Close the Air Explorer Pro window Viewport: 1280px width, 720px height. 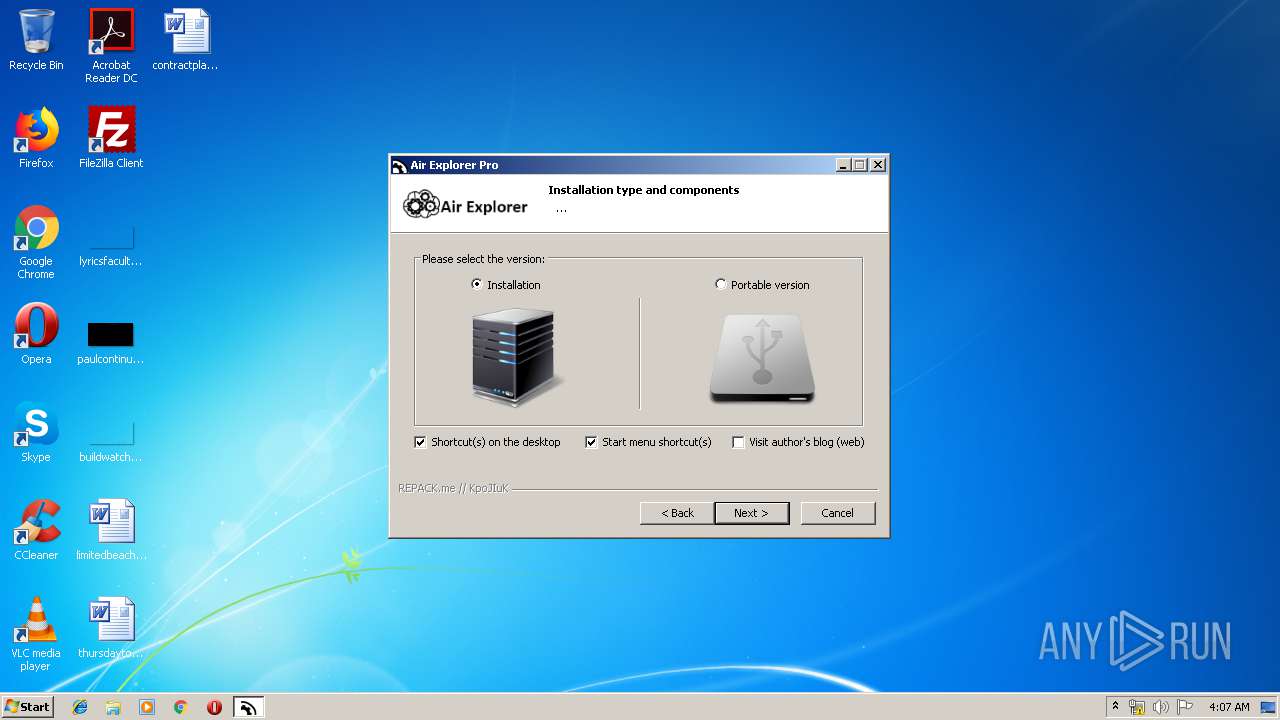(x=878, y=165)
